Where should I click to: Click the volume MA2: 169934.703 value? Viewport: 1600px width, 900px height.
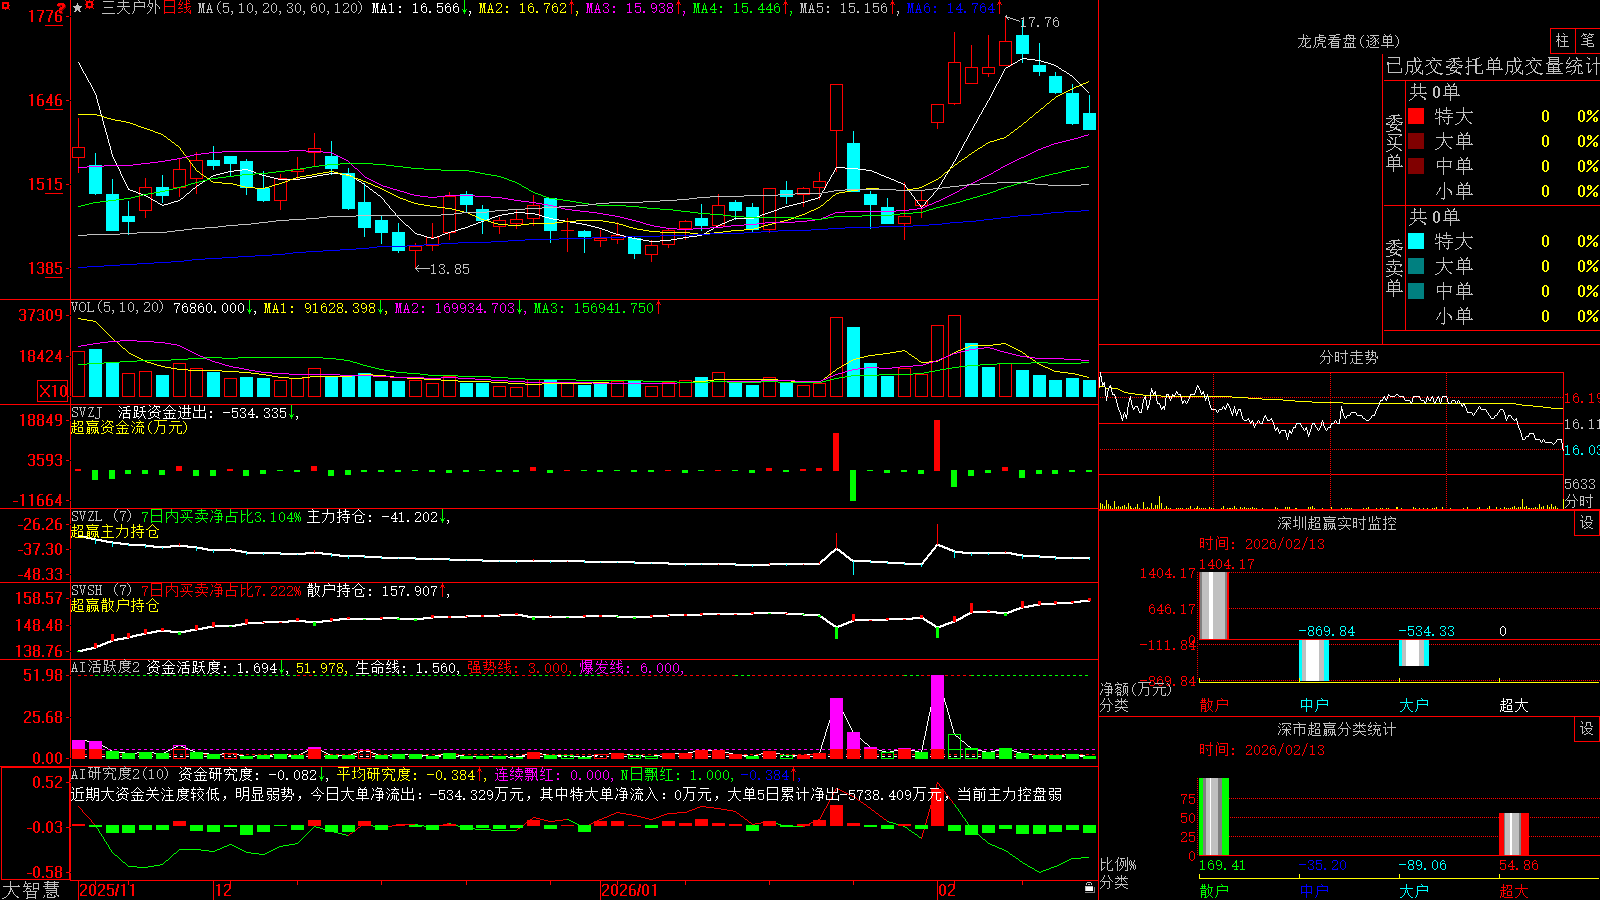(455, 308)
